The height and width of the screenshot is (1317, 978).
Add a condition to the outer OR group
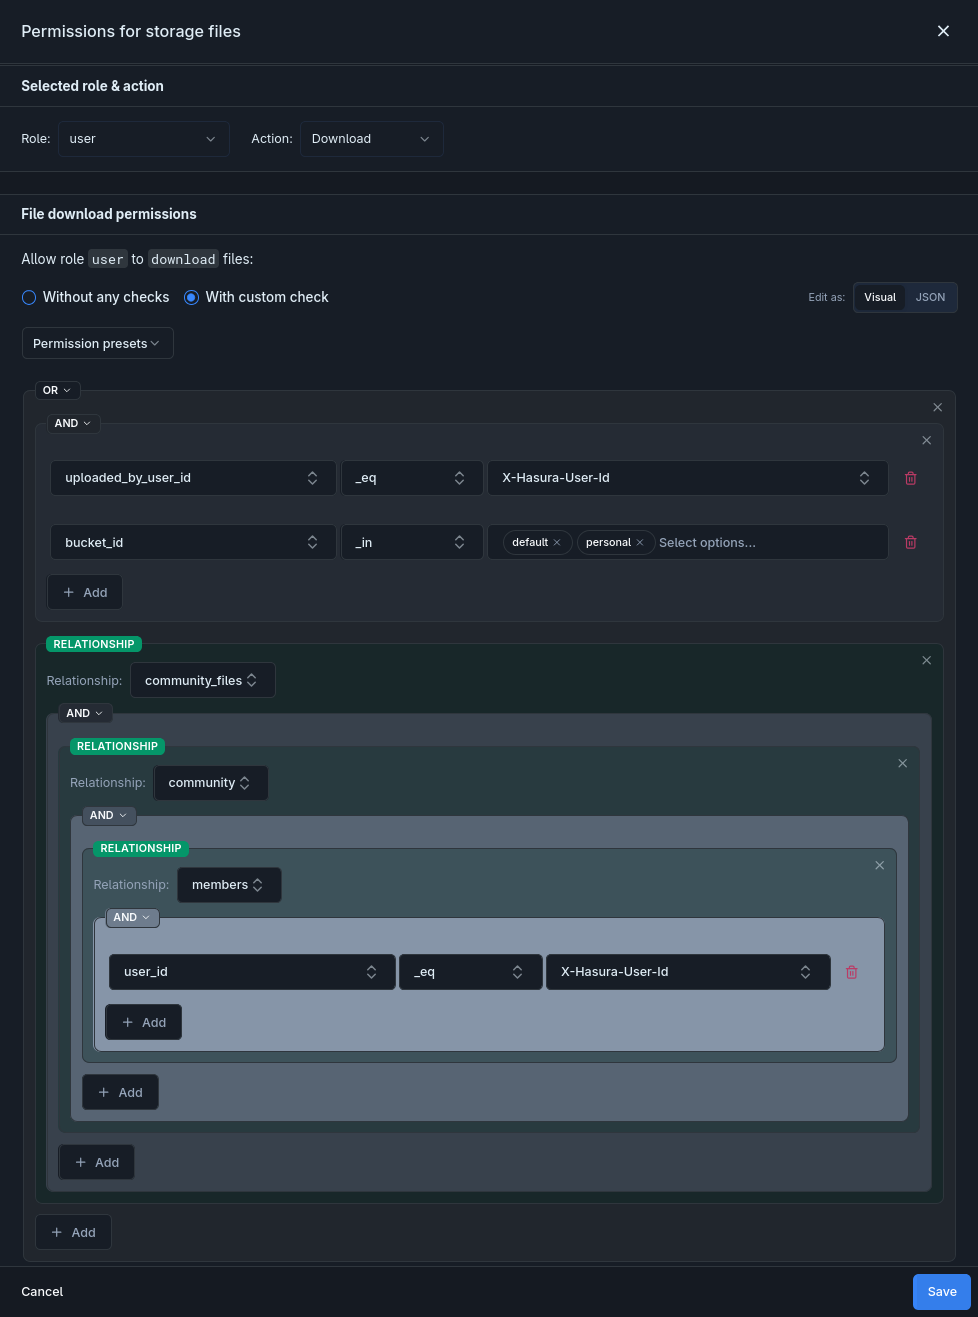pyautogui.click(x=73, y=1232)
